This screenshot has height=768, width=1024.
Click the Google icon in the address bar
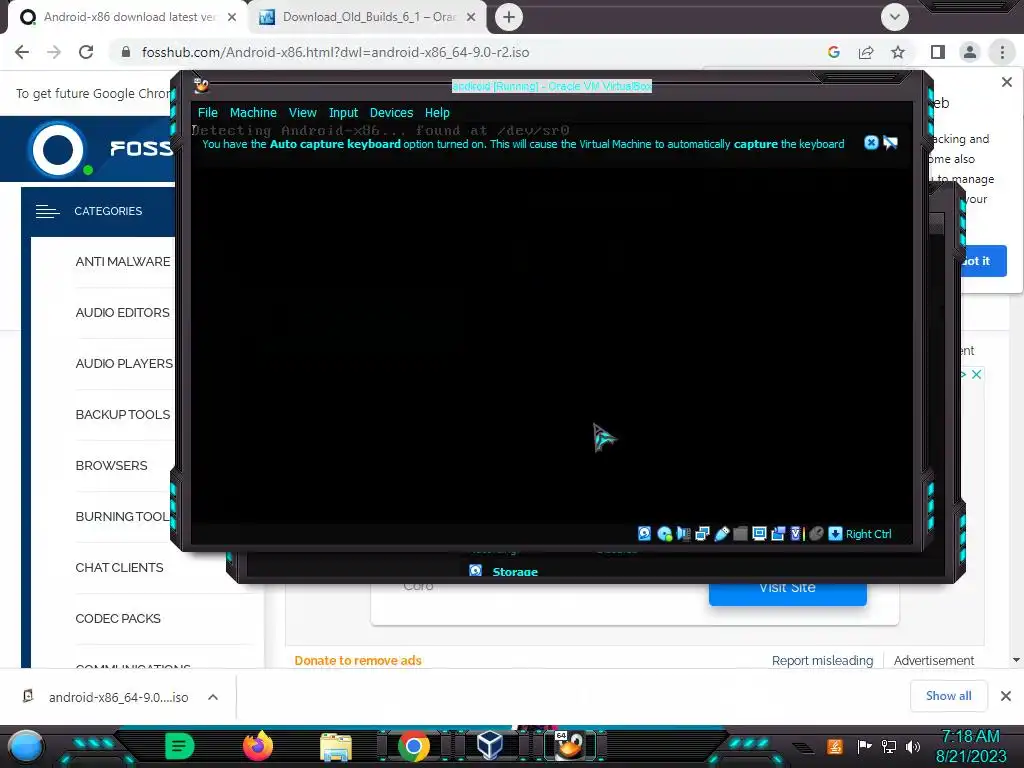pos(834,52)
